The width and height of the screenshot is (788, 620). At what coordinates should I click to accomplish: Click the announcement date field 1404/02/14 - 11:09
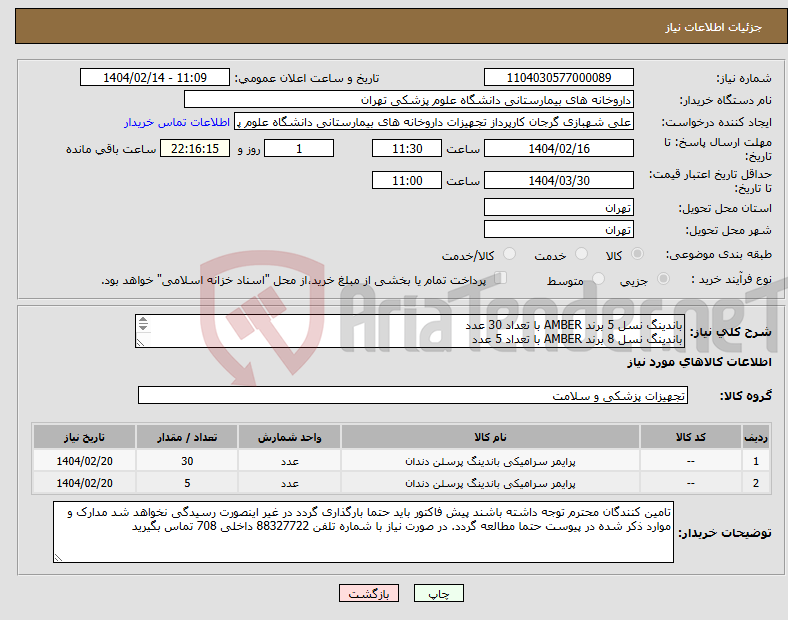[155, 77]
